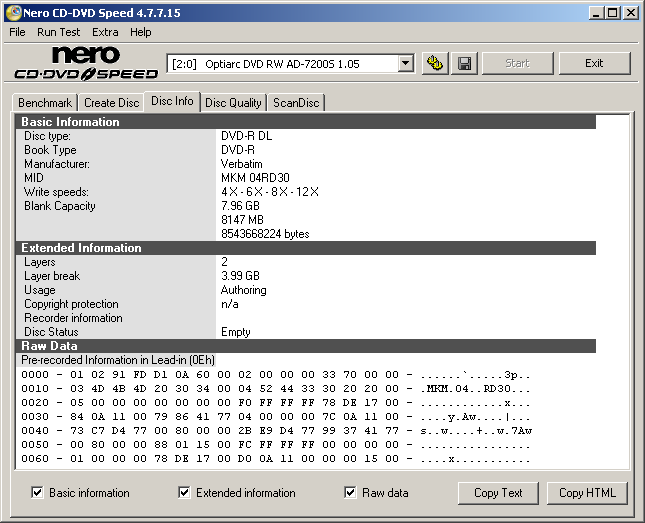Click the Copy Text button
Screen dimensions: 645x523
(499, 493)
